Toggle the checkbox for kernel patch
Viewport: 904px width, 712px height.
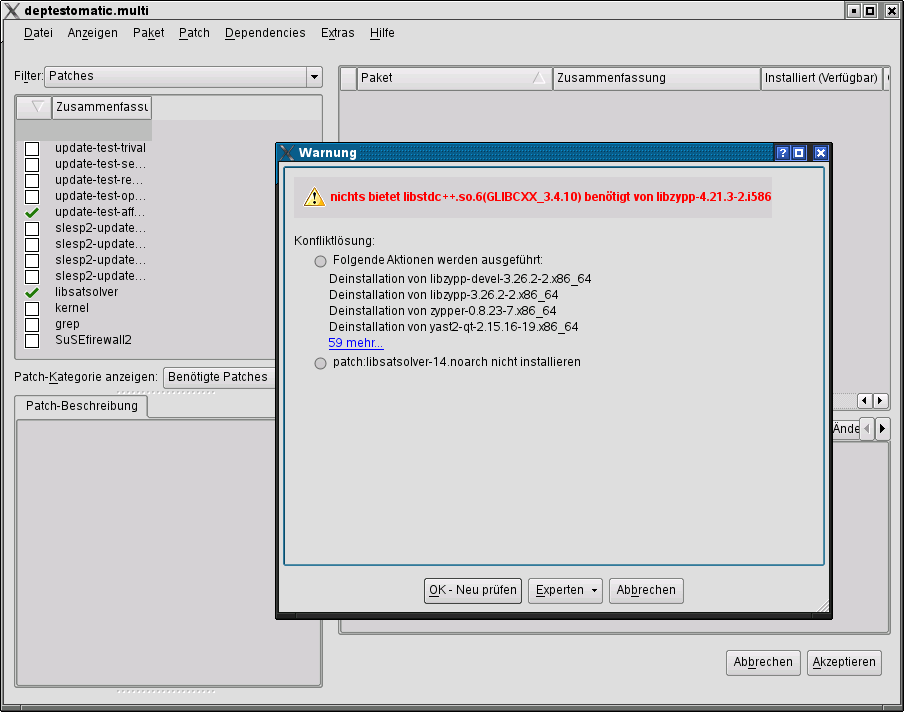[32, 308]
